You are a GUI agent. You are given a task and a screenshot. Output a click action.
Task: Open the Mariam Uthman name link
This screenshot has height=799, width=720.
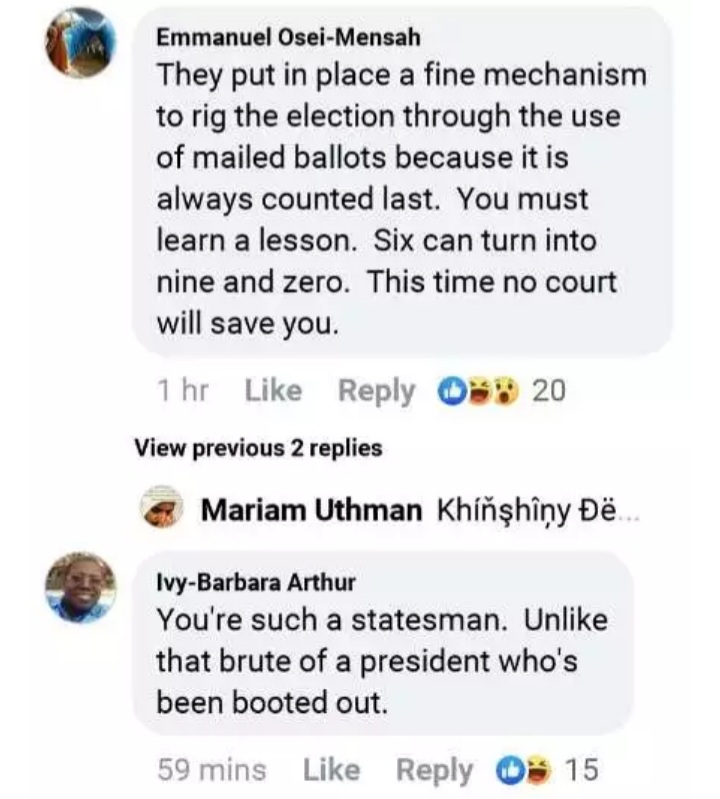click(x=311, y=510)
